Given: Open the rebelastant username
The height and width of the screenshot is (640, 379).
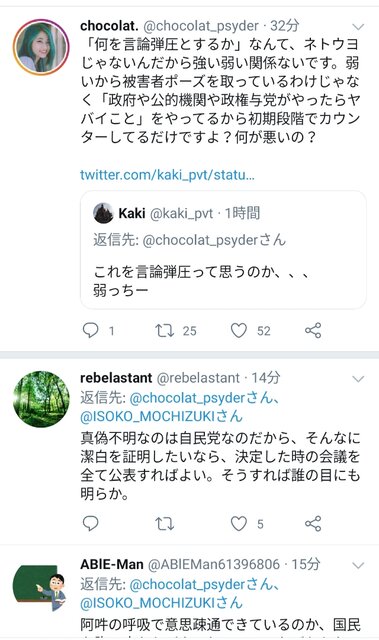Looking at the screenshot, I should point(199,378).
